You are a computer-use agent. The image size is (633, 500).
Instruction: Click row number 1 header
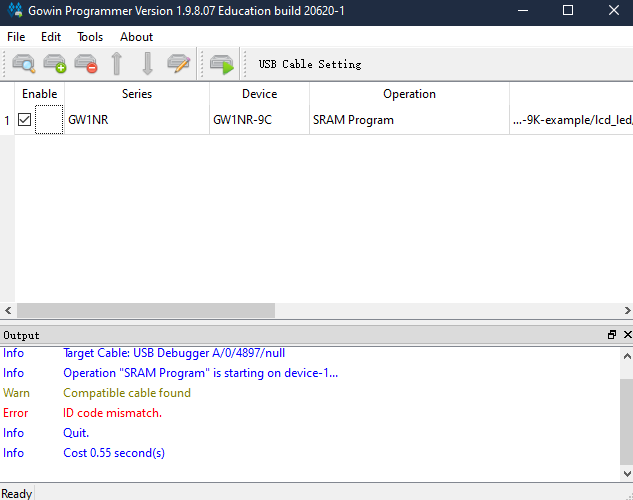[7, 120]
